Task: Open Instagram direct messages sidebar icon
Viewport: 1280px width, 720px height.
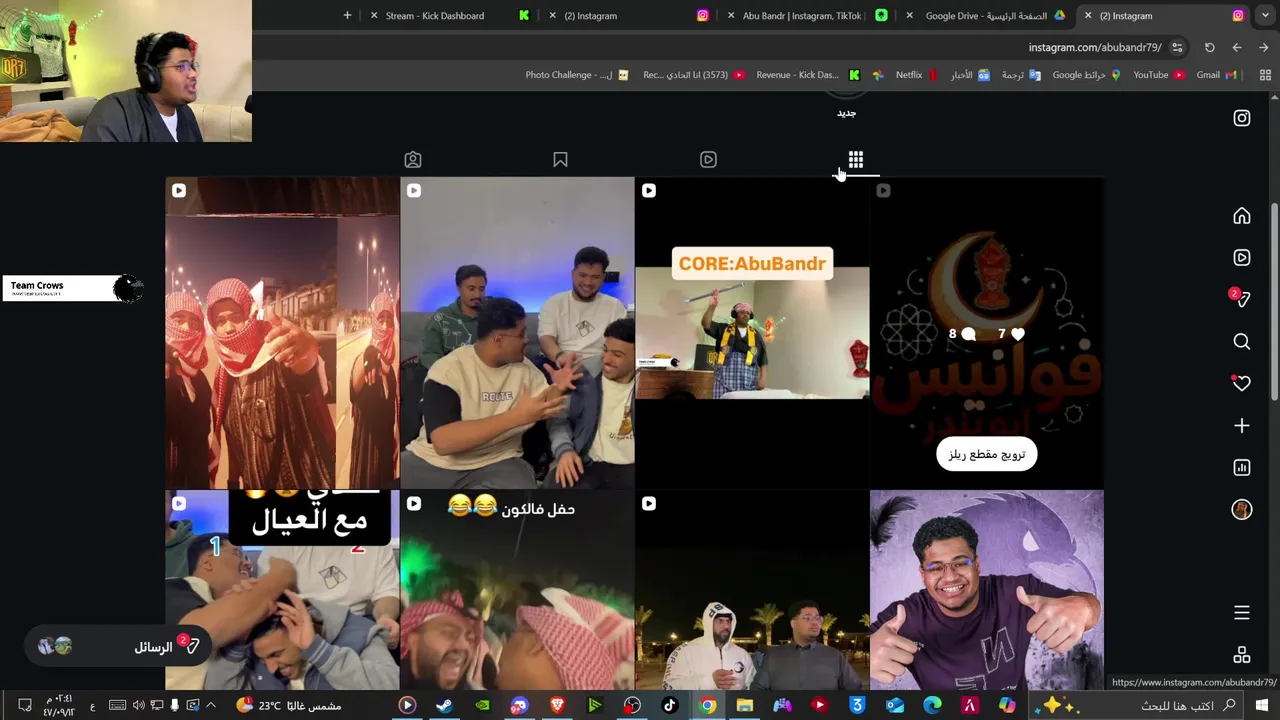Action: (1241, 299)
